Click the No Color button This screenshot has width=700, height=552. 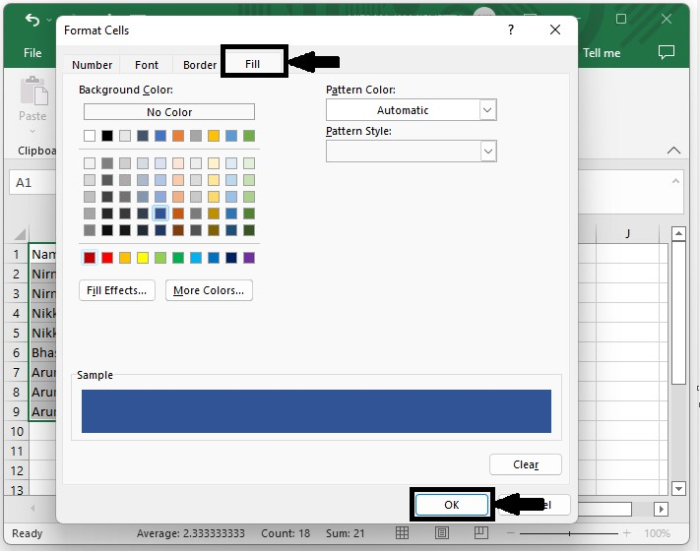(169, 112)
